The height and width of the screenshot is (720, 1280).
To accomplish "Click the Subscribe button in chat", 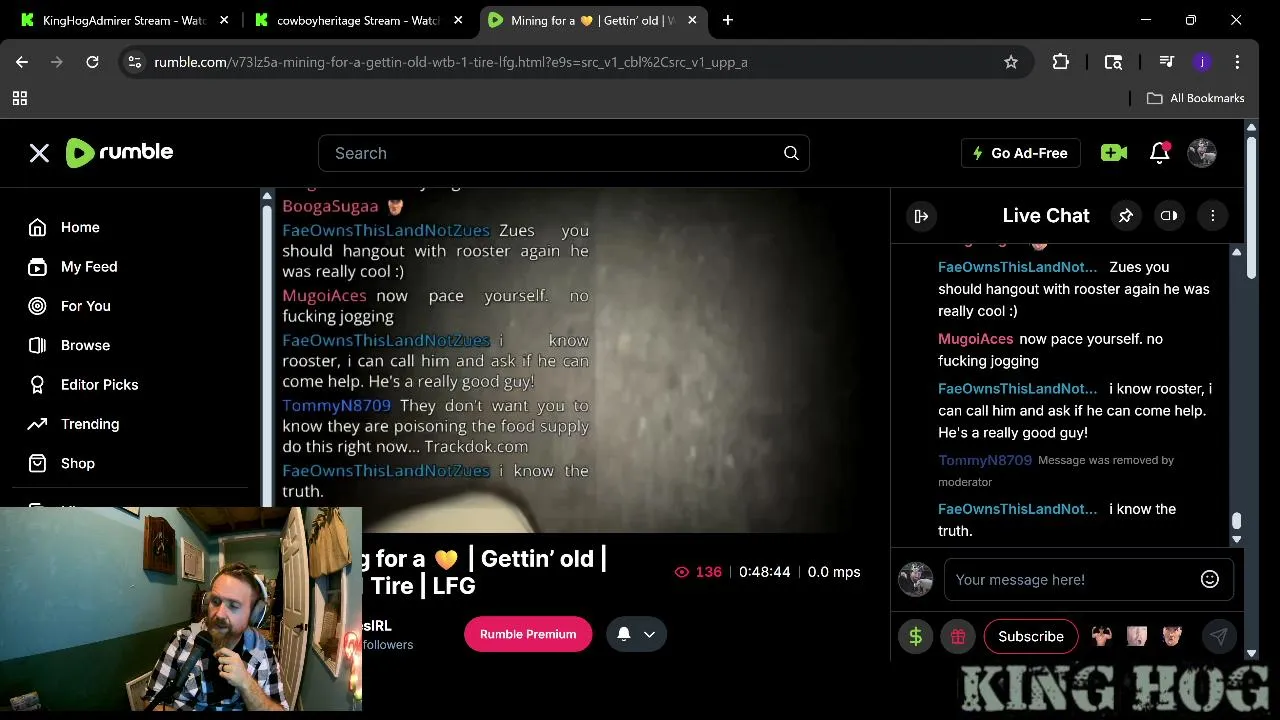I will [1031, 636].
